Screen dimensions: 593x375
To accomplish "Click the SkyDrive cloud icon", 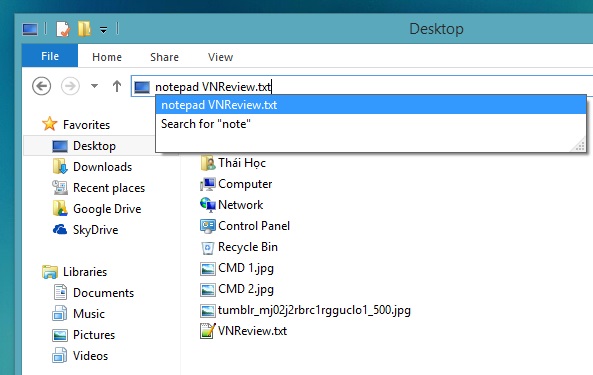I will coord(60,229).
